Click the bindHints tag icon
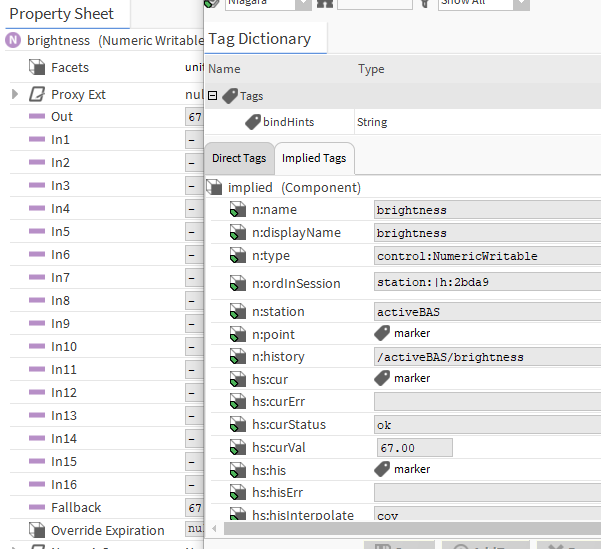This screenshot has width=601, height=549. point(254,122)
